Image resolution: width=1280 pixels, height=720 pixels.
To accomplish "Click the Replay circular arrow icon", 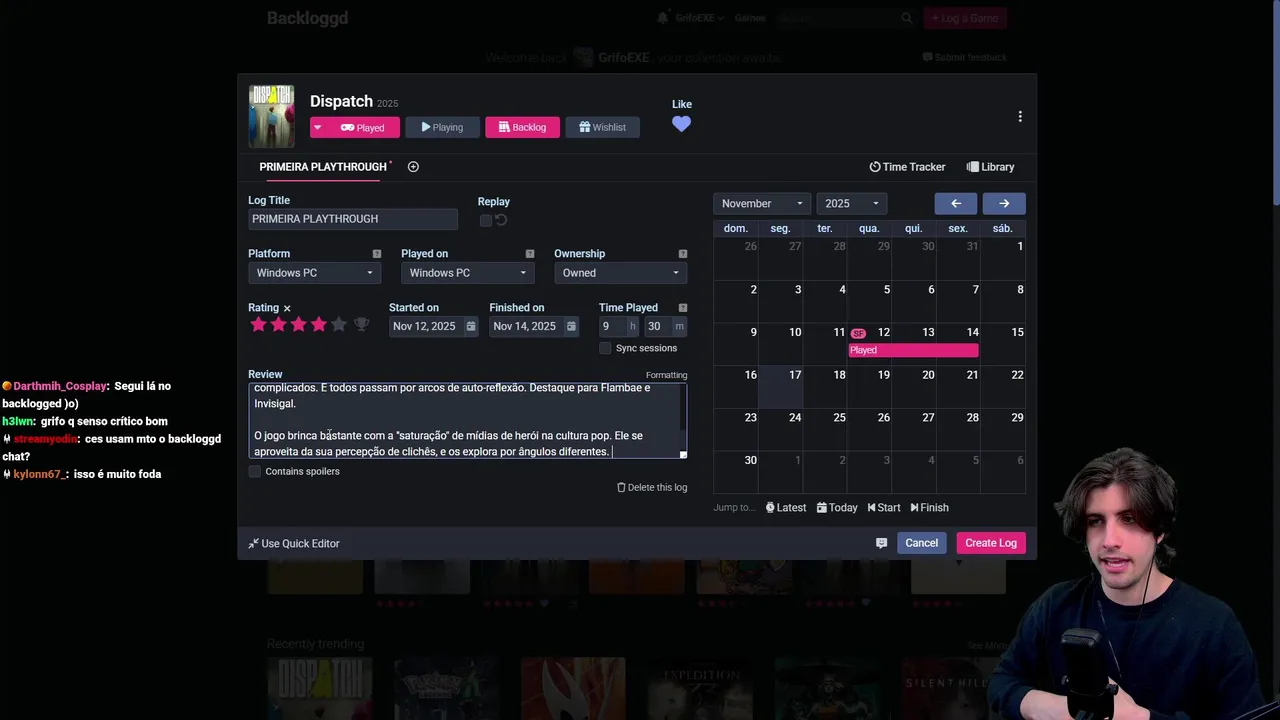I will coord(501,220).
